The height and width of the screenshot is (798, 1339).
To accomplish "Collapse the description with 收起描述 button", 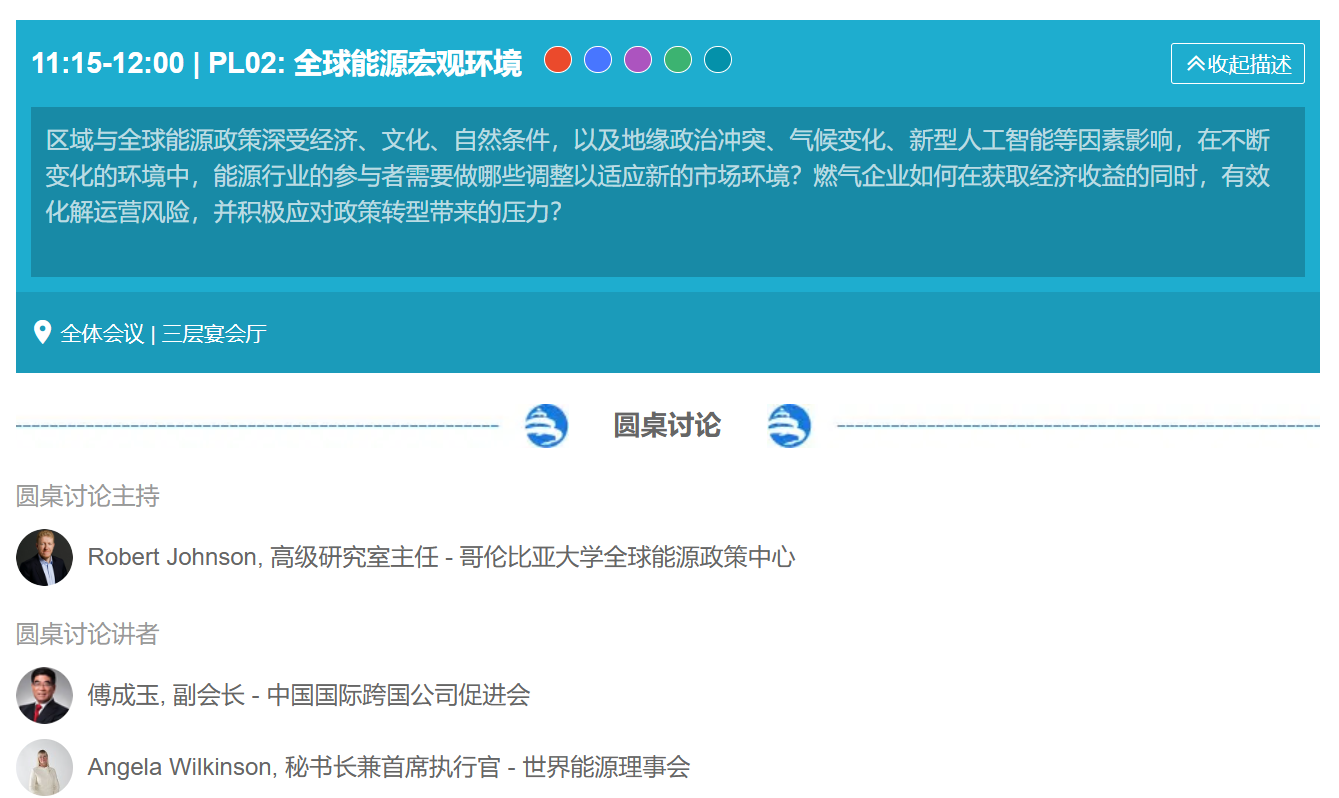I will click(x=1238, y=64).
